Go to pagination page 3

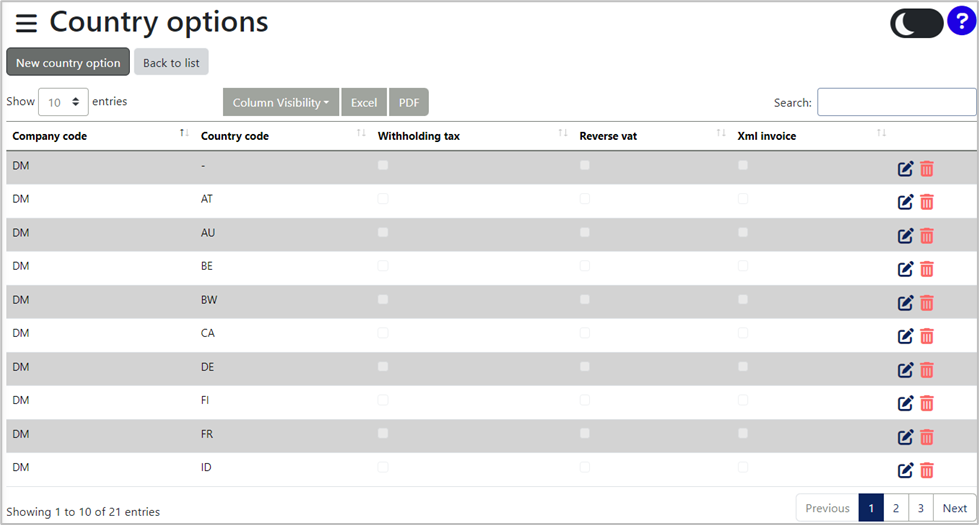921,508
